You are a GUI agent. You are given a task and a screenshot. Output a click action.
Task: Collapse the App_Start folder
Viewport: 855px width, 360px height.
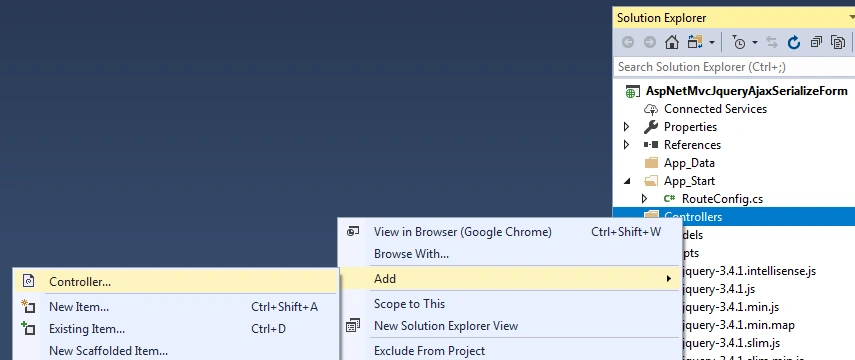click(x=627, y=181)
